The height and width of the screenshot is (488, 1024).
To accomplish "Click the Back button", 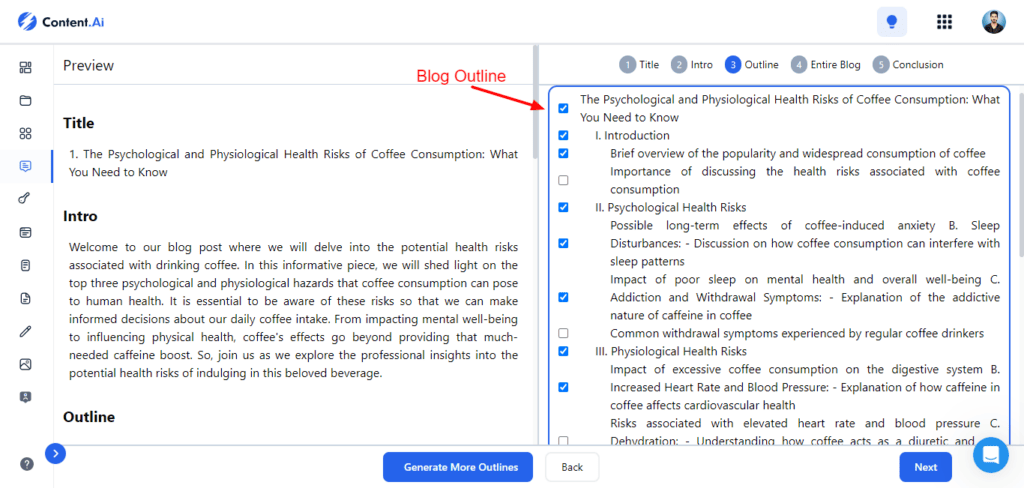I will click(x=572, y=467).
